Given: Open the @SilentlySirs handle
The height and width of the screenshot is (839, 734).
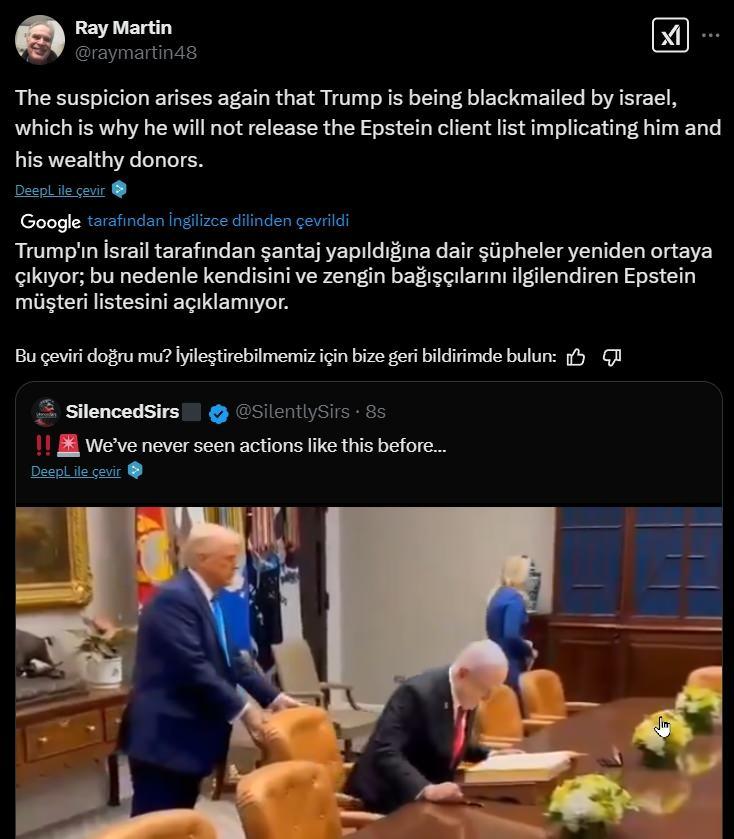Looking at the screenshot, I should (x=292, y=411).
